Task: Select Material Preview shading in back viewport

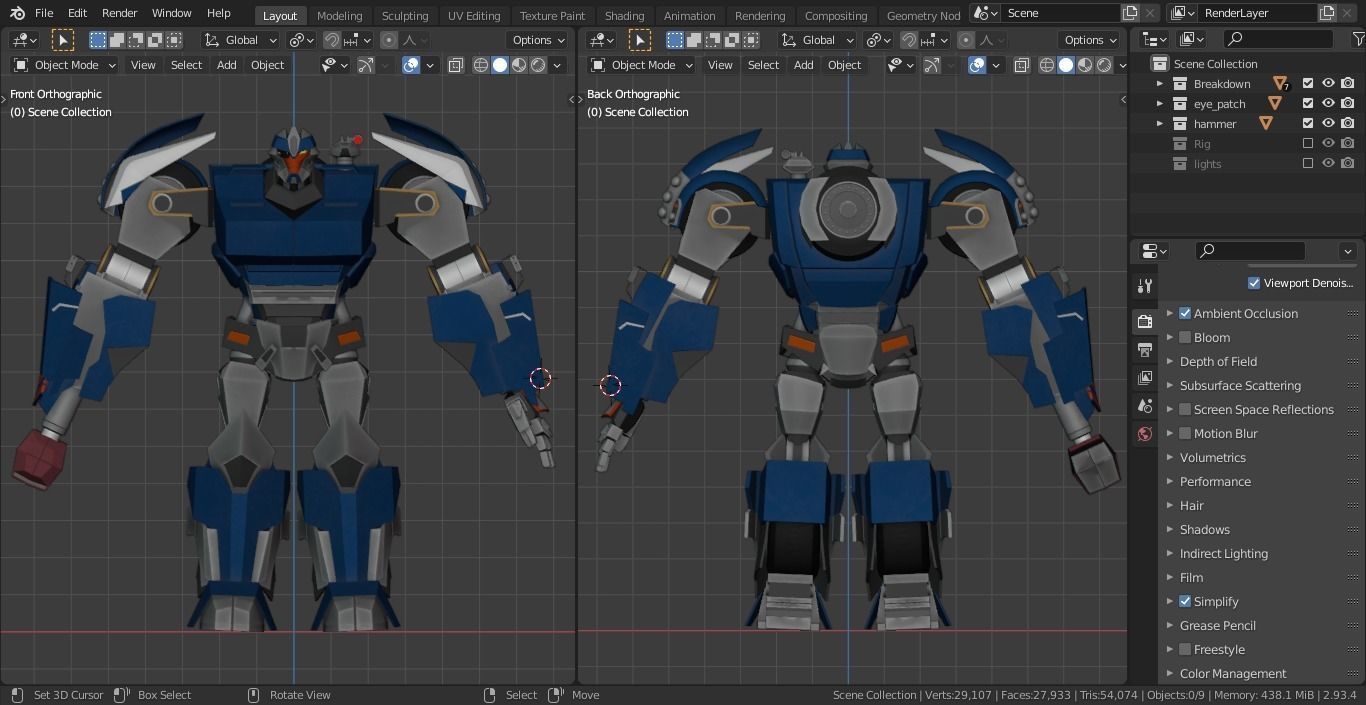Action: [x=1085, y=64]
